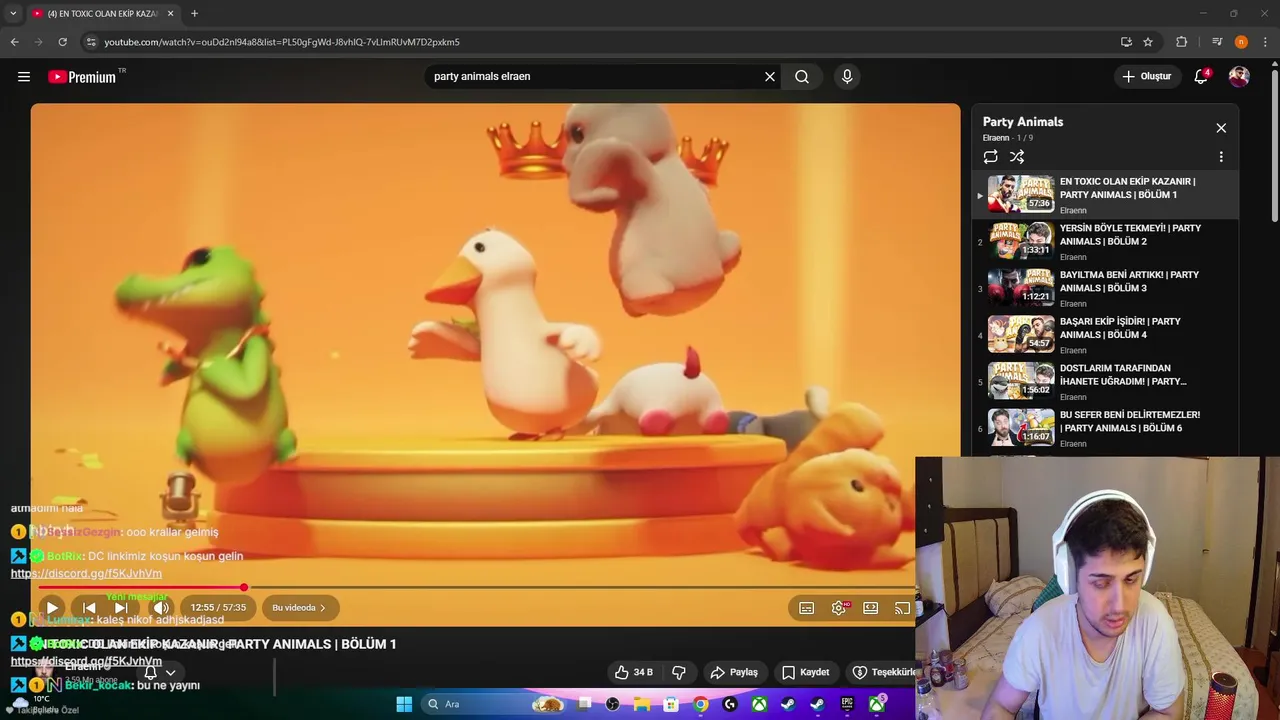Select 'DOSTLARIM TARAFINDAN İHANETE UĞRADIM!' video

[1106, 381]
